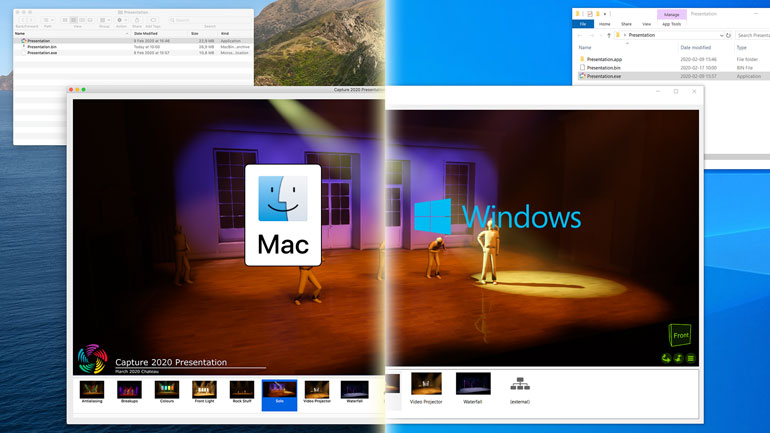This screenshot has height=433, width=770.
Task: Select the Antialiasing scene thumbnail
Action: (x=92, y=392)
